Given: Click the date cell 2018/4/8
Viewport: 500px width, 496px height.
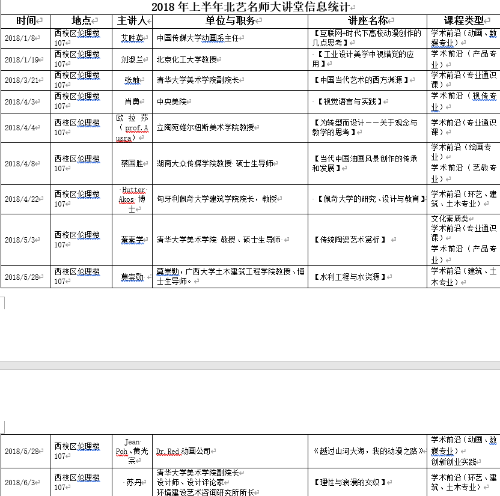Looking at the screenshot, I should (x=20, y=164).
